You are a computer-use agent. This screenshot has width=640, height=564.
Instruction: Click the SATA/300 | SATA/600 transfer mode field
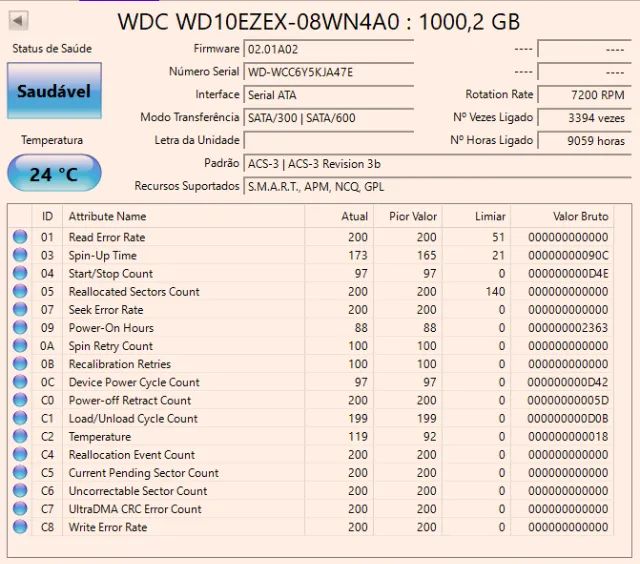point(329,118)
